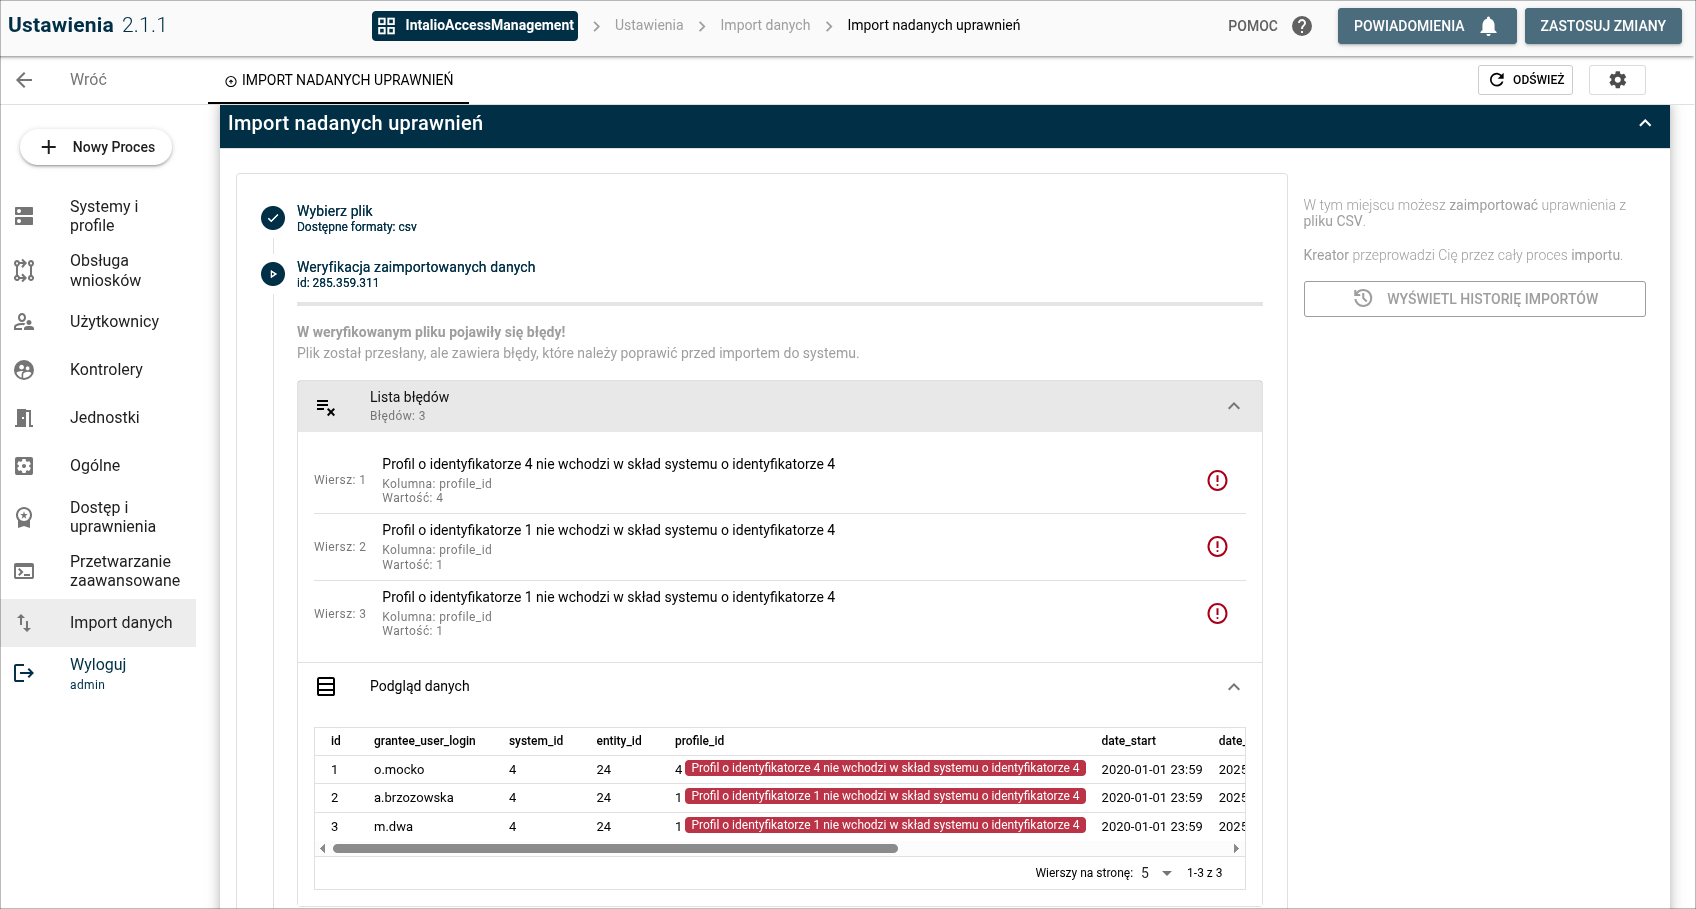The height and width of the screenshot is (909, 1696).
Task: Click the help question mark icon
Action: click(1301, 26)
